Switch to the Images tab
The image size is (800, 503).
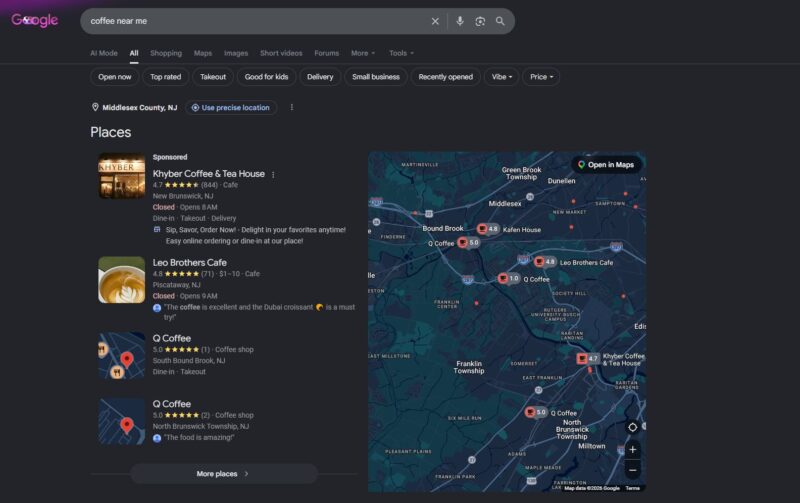[x=236, y=53]
